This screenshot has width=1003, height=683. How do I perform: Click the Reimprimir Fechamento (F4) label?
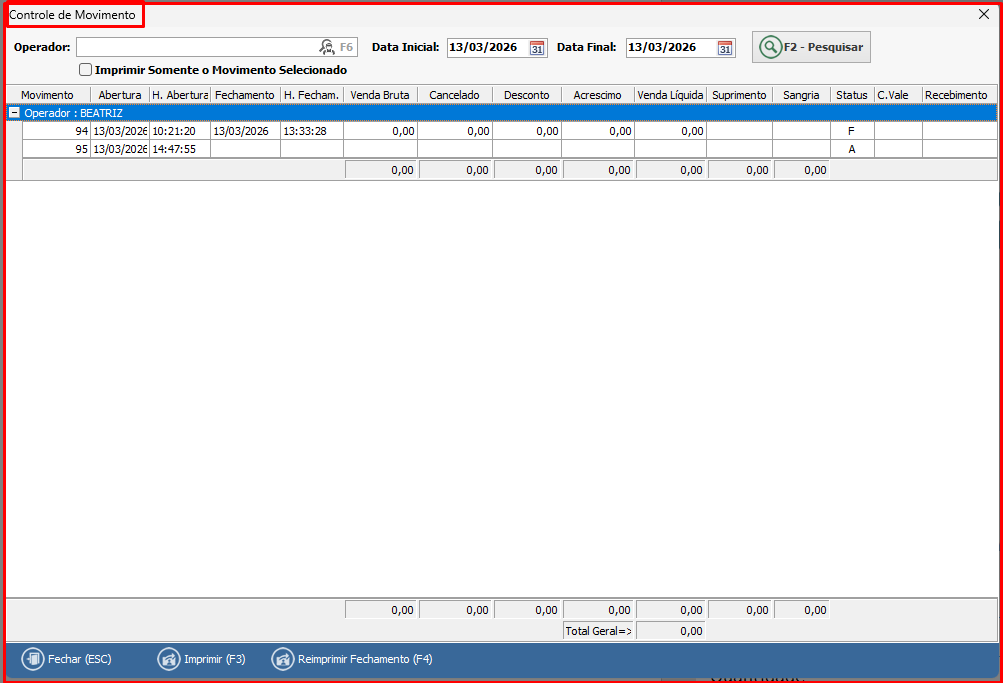tap(365, 659)
